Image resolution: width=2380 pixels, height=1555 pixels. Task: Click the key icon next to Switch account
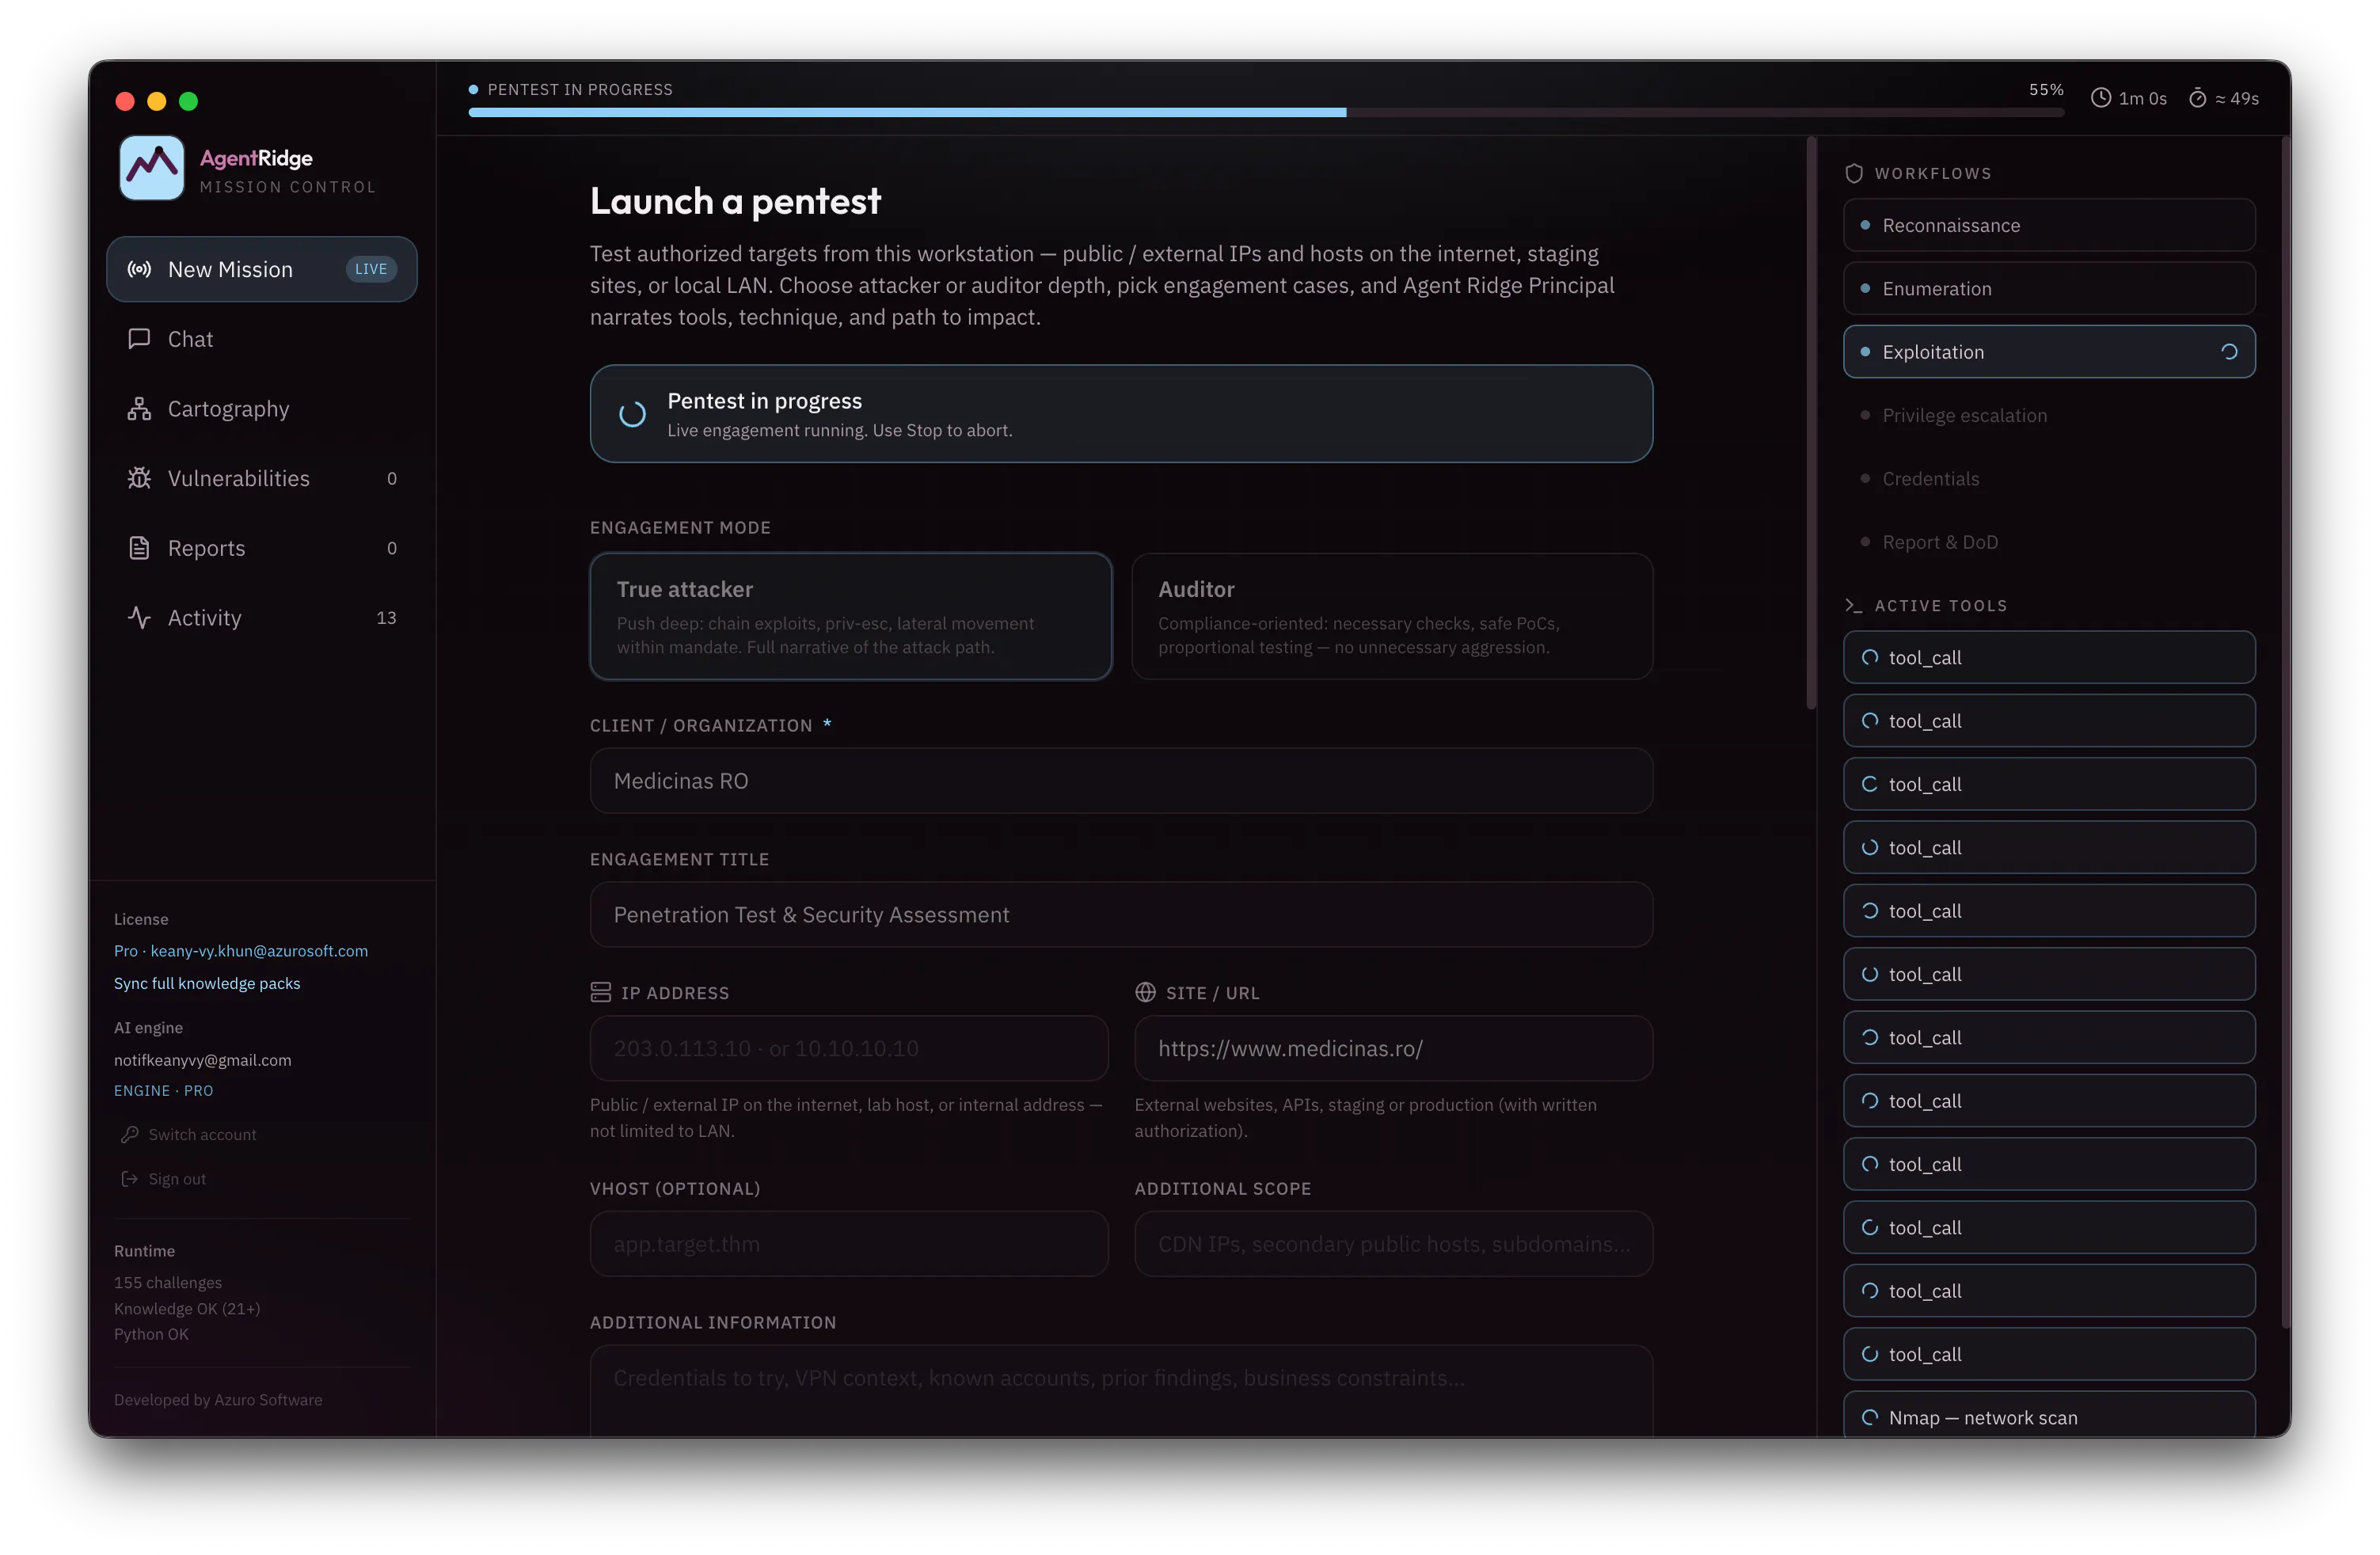coord(129,1134)
